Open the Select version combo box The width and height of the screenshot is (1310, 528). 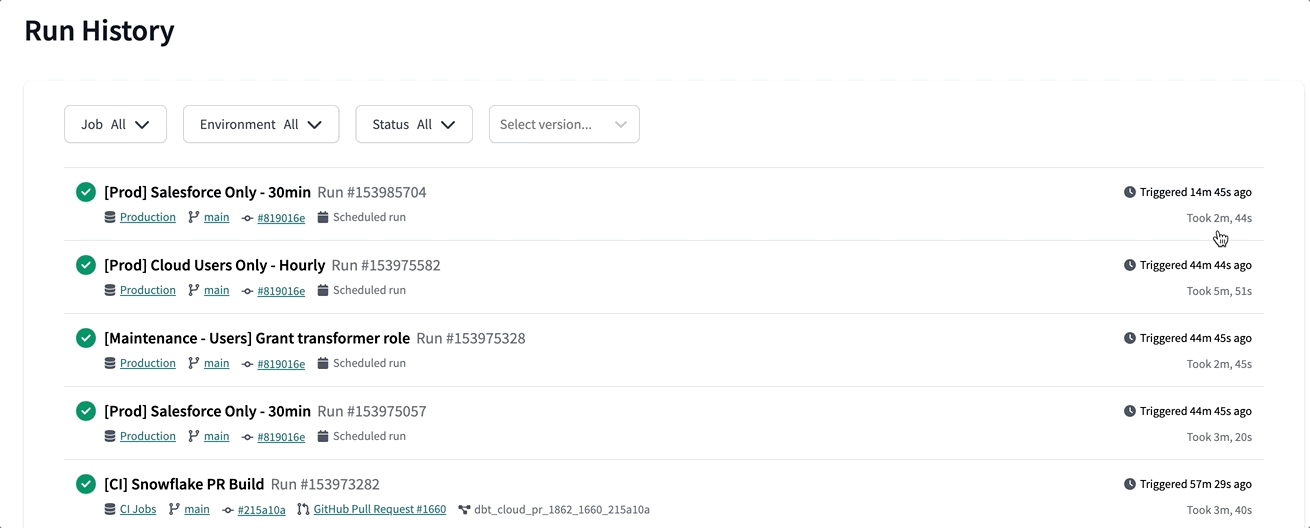[564, 124]
